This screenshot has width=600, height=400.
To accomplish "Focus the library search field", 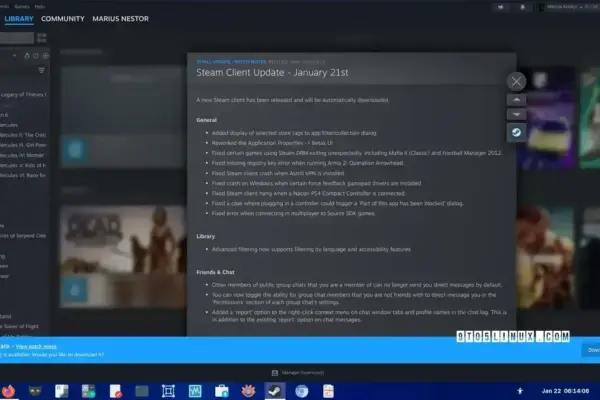I will click(17, 38).
